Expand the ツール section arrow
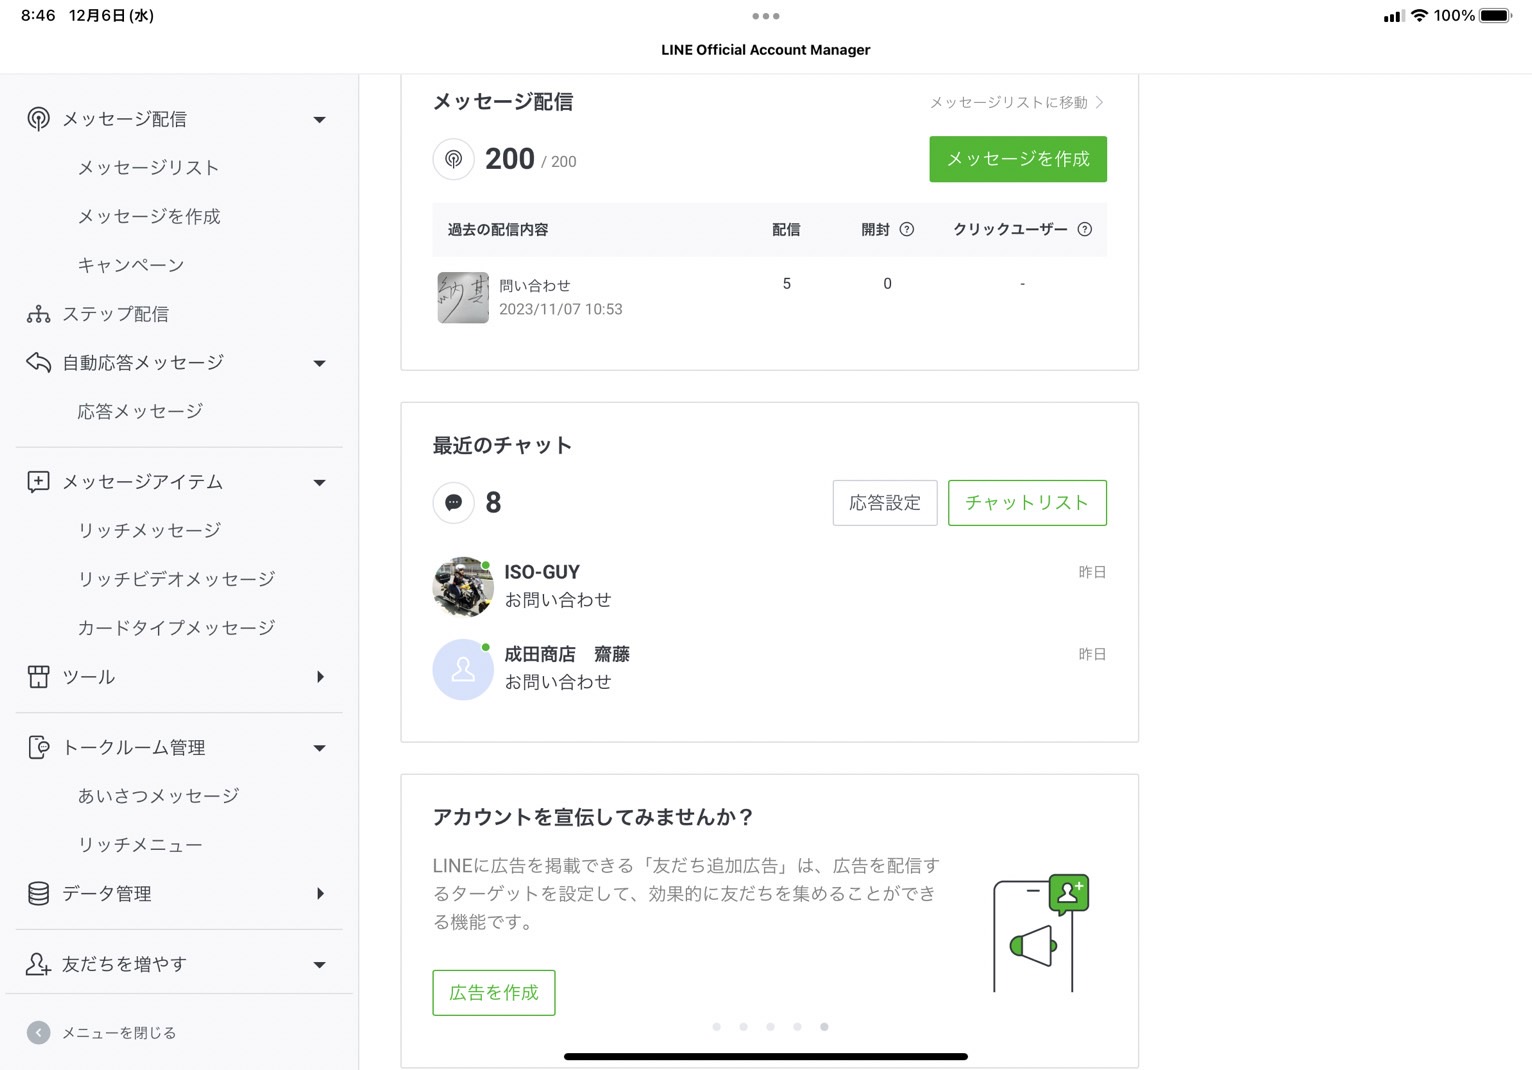Screen dimensions: 1532x1070 [x=320, y=677]
